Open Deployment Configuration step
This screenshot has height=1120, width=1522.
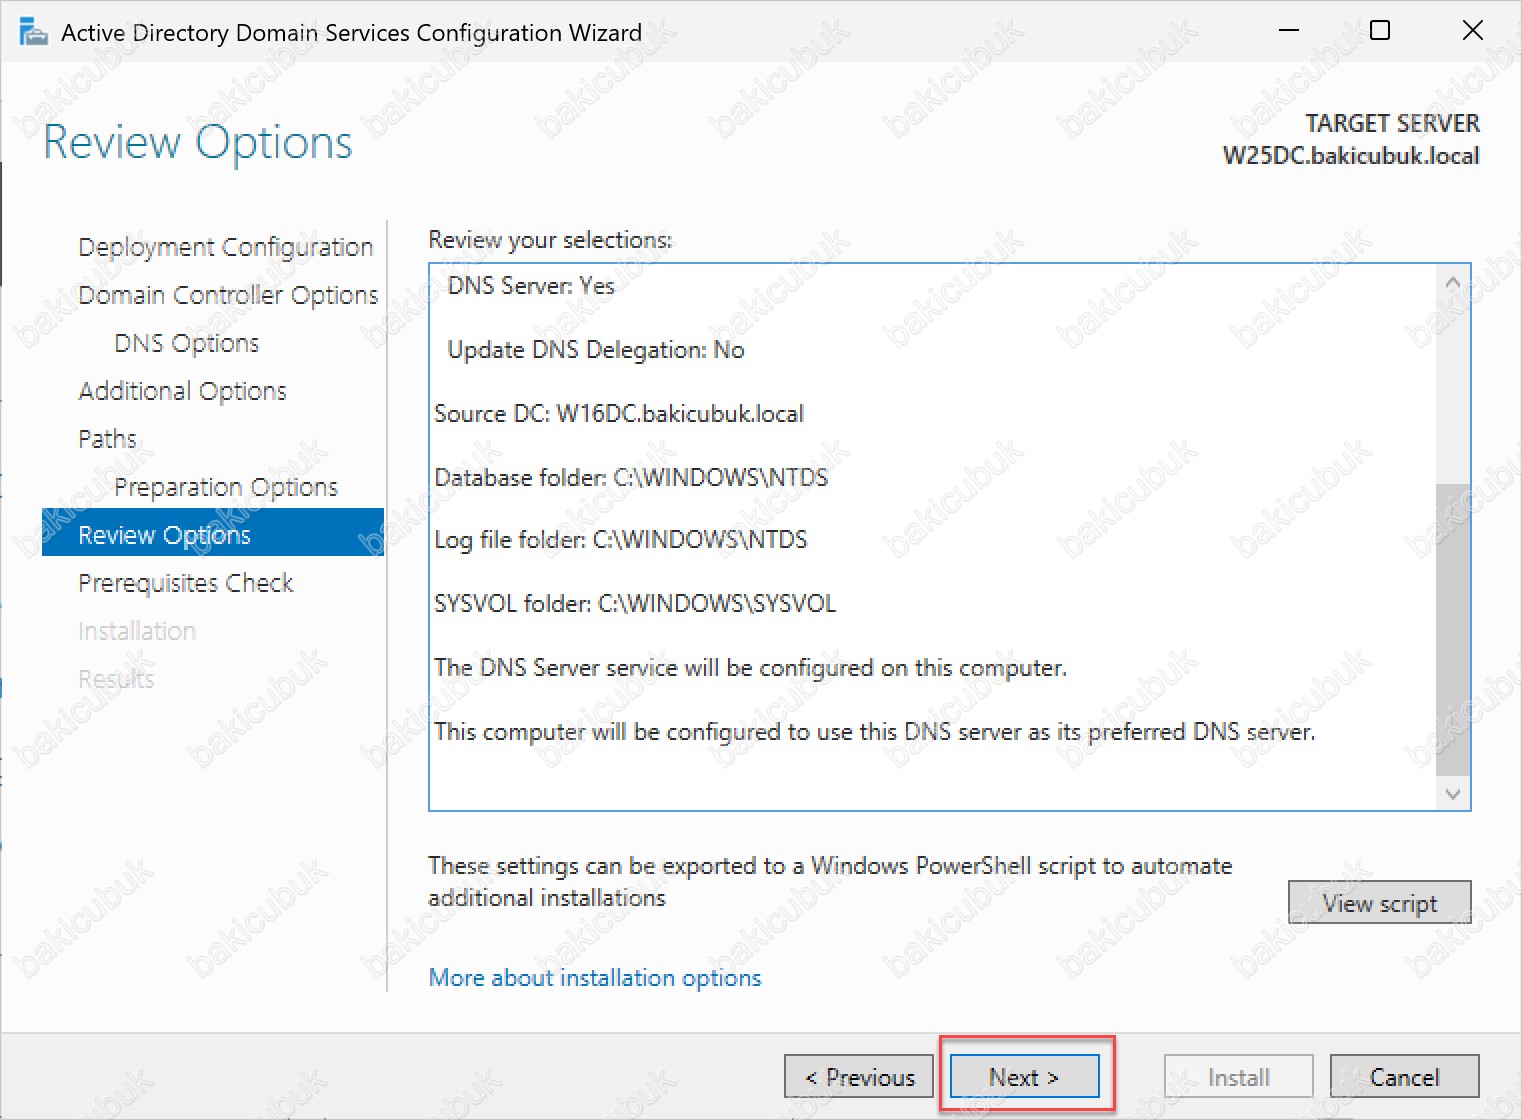[225, 247]
